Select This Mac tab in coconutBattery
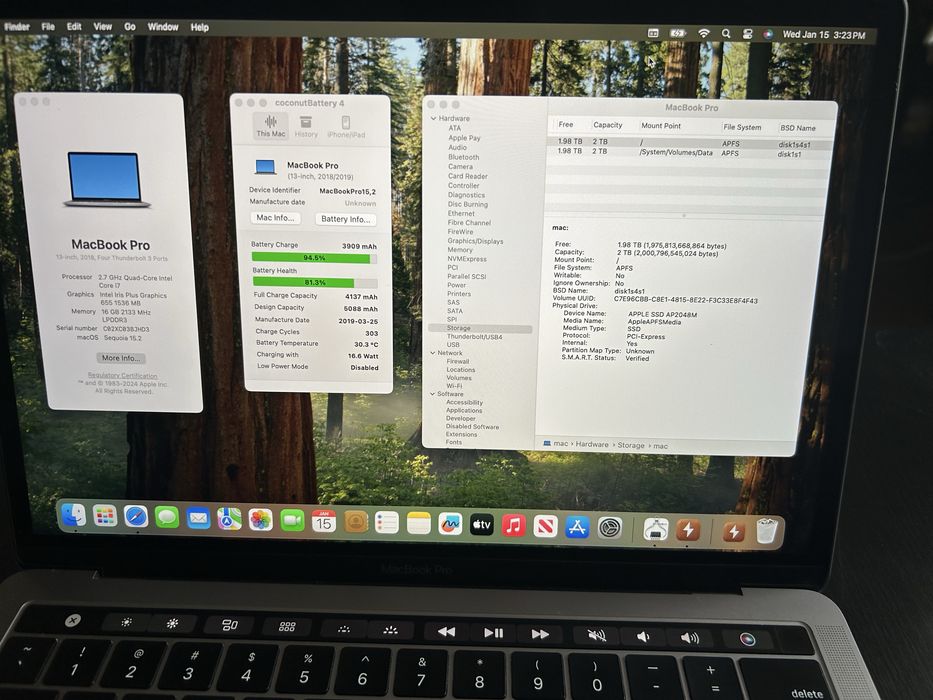 271,126
